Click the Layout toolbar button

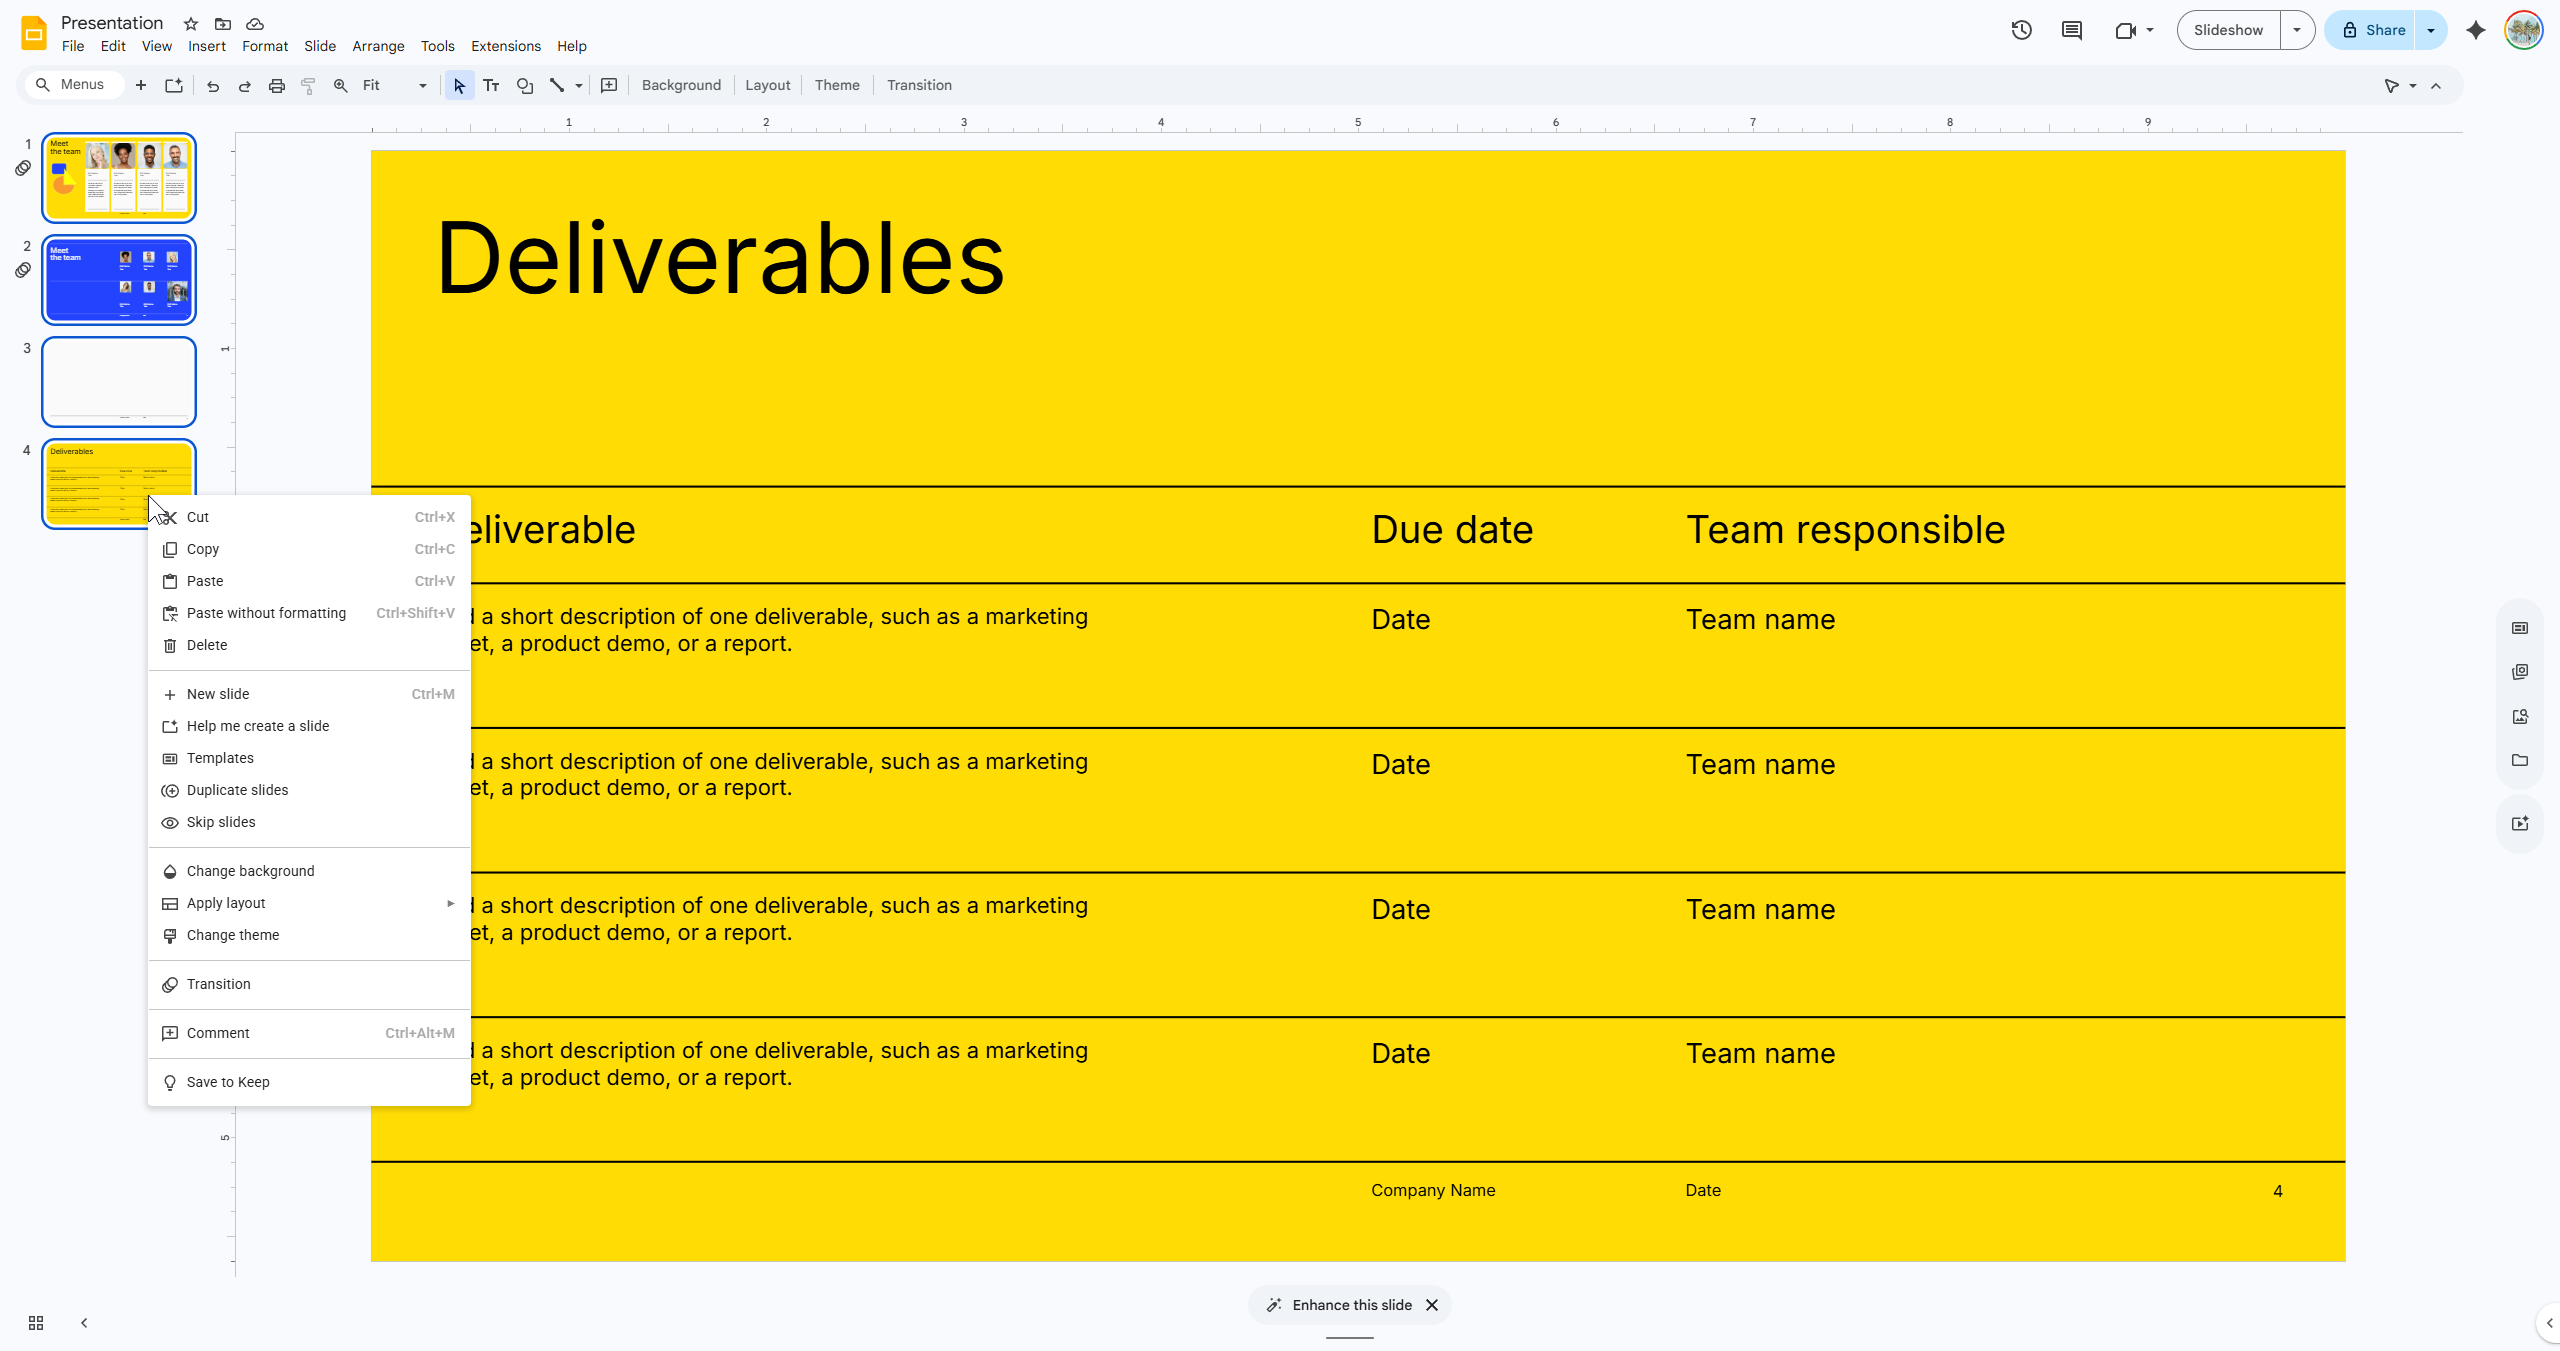[x=768, y=85]
